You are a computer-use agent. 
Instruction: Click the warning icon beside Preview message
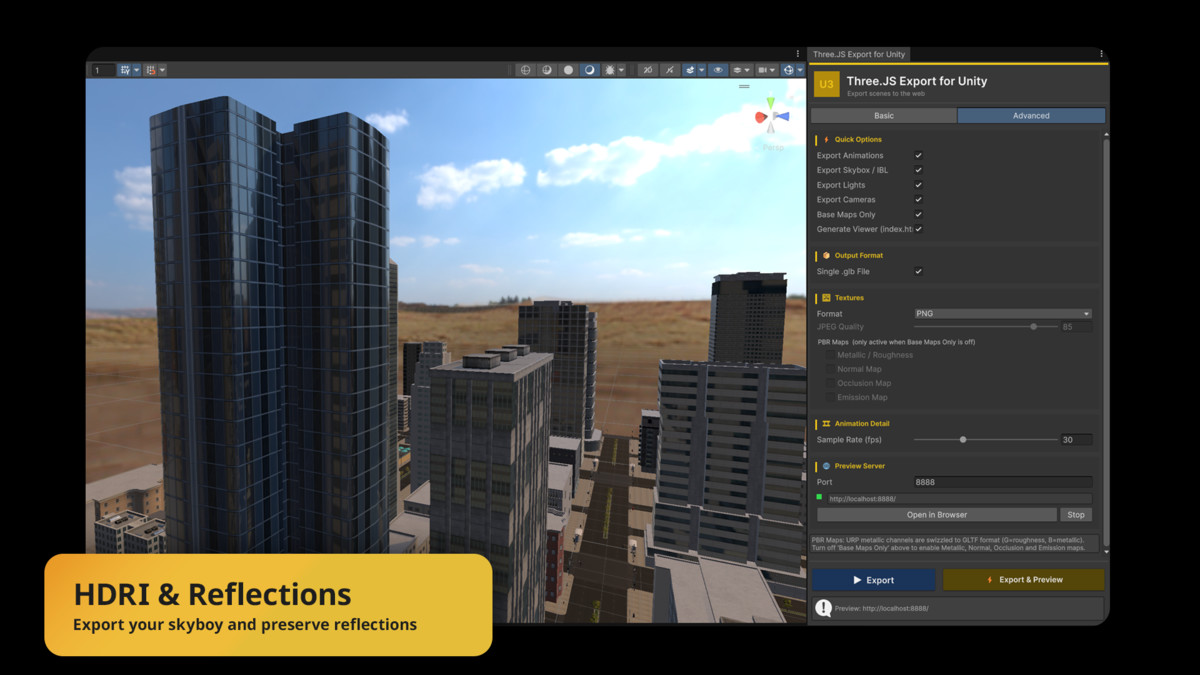(823, 608)
